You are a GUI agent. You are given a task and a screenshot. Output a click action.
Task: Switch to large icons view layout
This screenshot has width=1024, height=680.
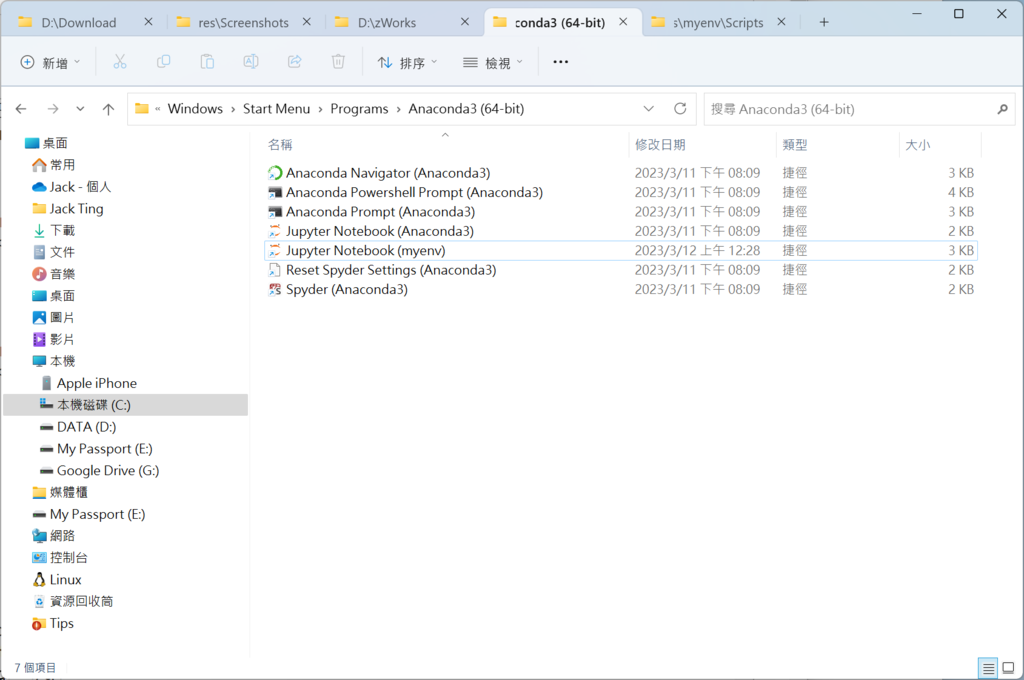(1008, 668)
